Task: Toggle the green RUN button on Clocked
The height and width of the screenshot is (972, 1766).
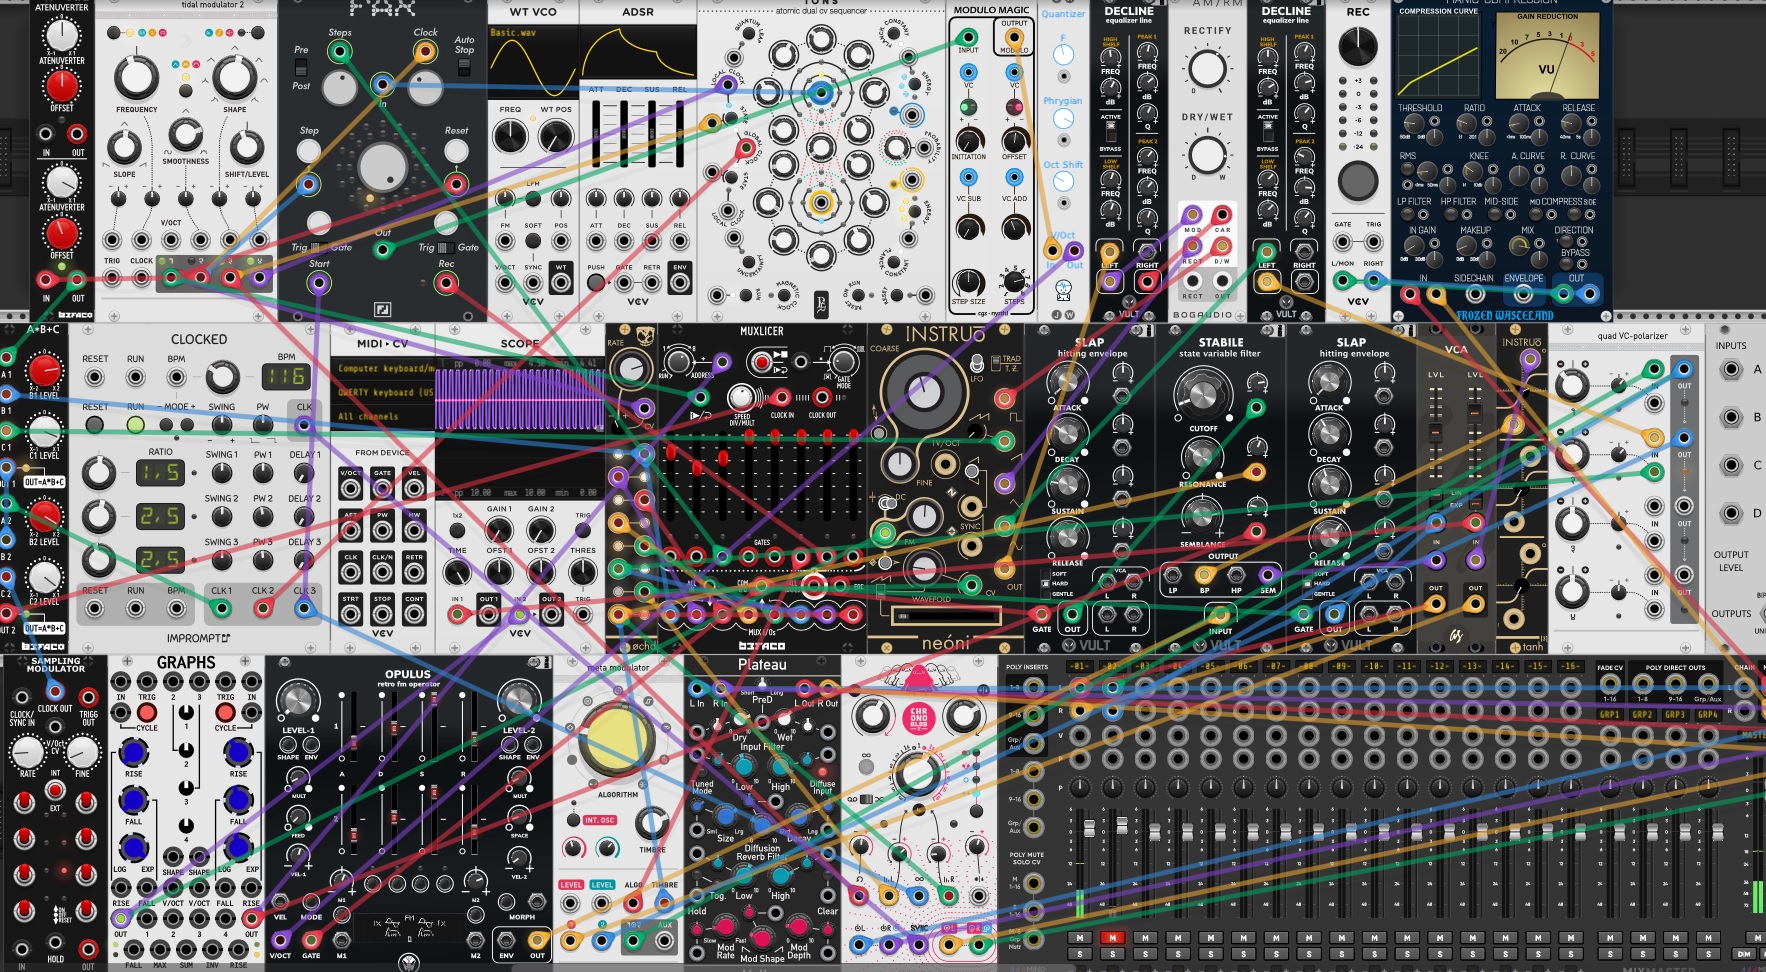Action: click(135, 424)
